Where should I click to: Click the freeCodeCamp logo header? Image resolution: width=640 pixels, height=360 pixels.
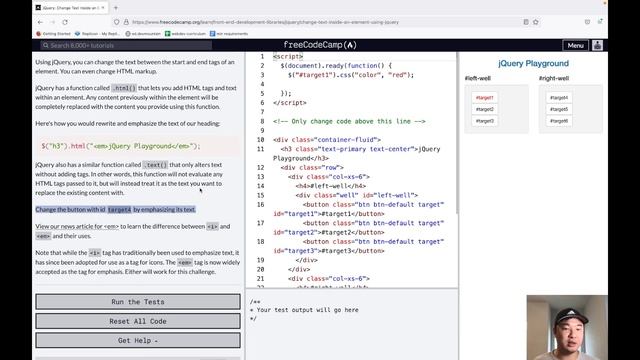(x=320, y=45)
